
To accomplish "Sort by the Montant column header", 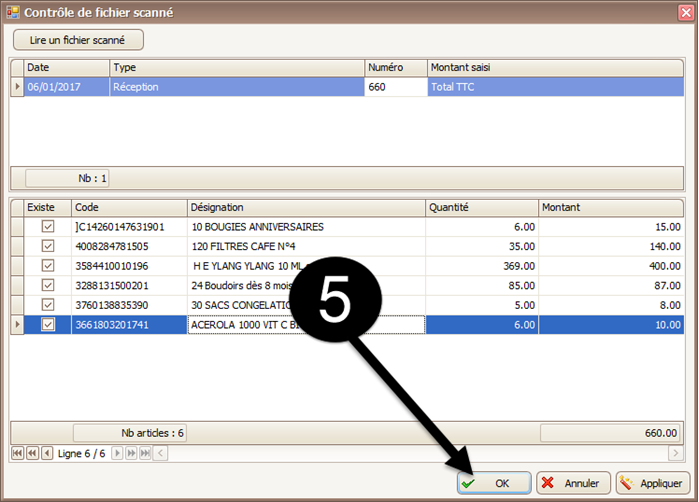I will click(x=611, y=207).
